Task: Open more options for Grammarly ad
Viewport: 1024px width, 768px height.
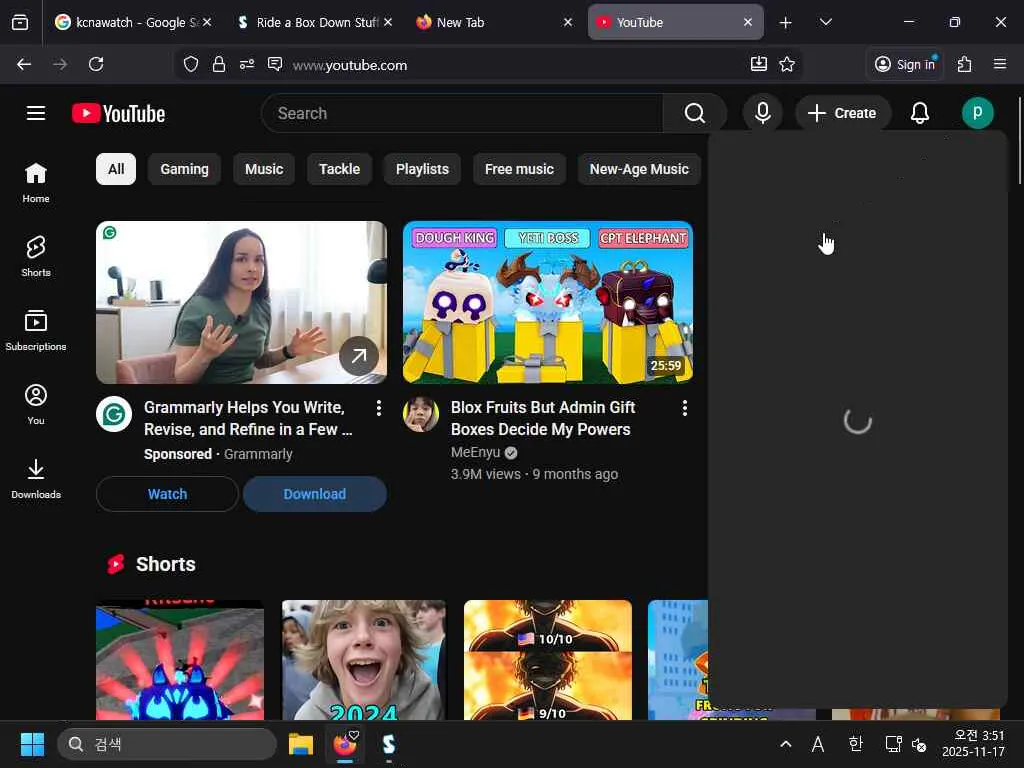Action: tap(379, 408)
